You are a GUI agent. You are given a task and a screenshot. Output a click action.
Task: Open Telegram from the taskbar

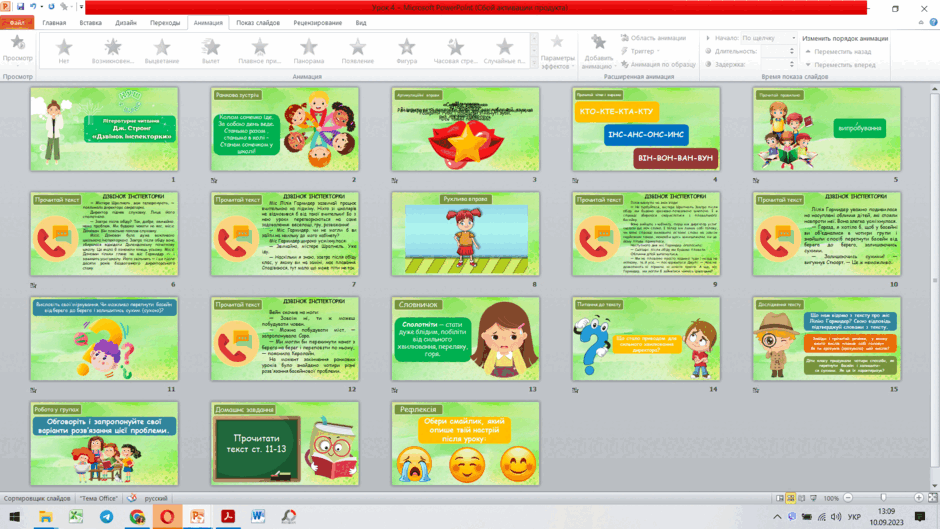pos(106,516)
